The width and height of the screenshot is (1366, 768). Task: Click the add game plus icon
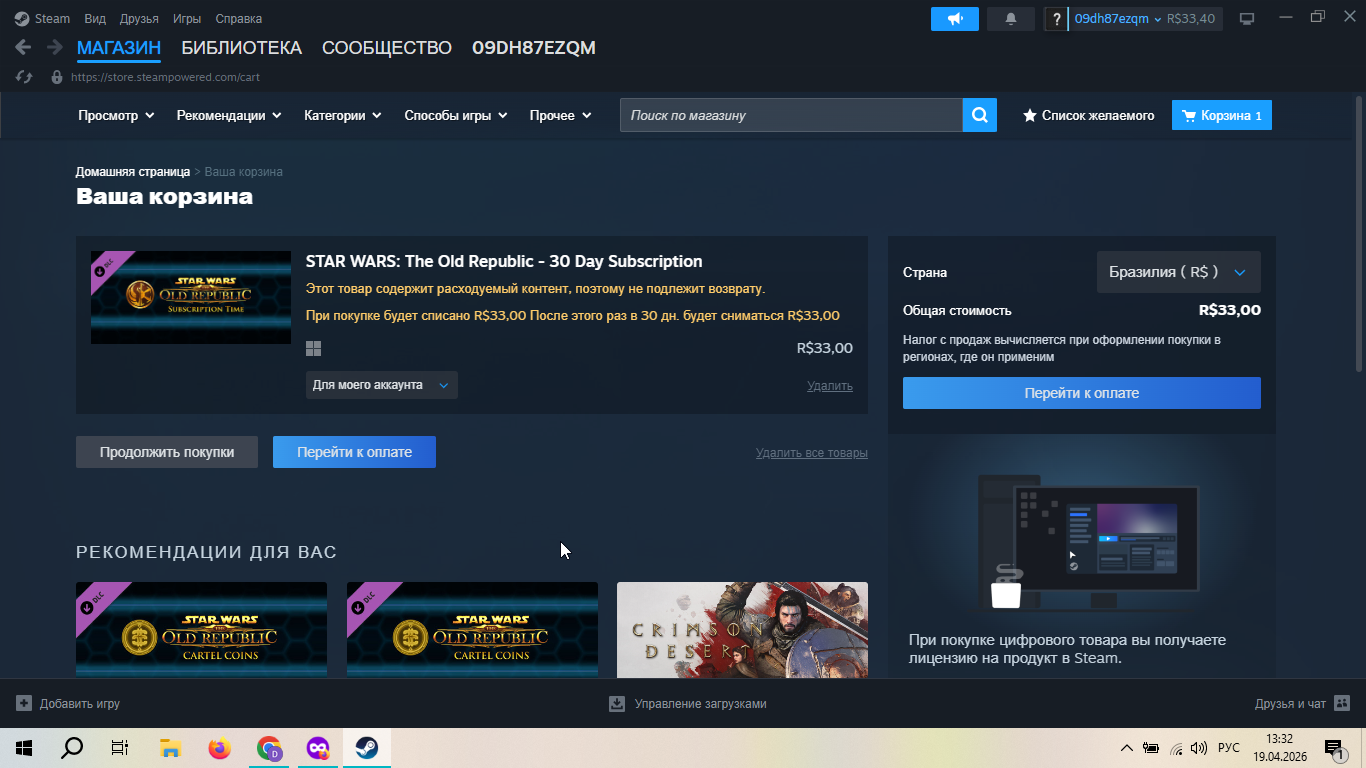(24, 704)
